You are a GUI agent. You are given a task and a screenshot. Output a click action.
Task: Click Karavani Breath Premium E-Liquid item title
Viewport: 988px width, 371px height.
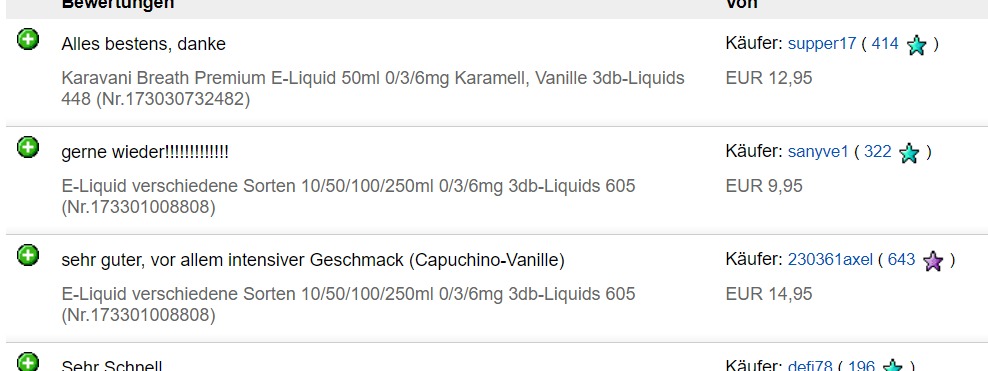[x=373, y=88]
